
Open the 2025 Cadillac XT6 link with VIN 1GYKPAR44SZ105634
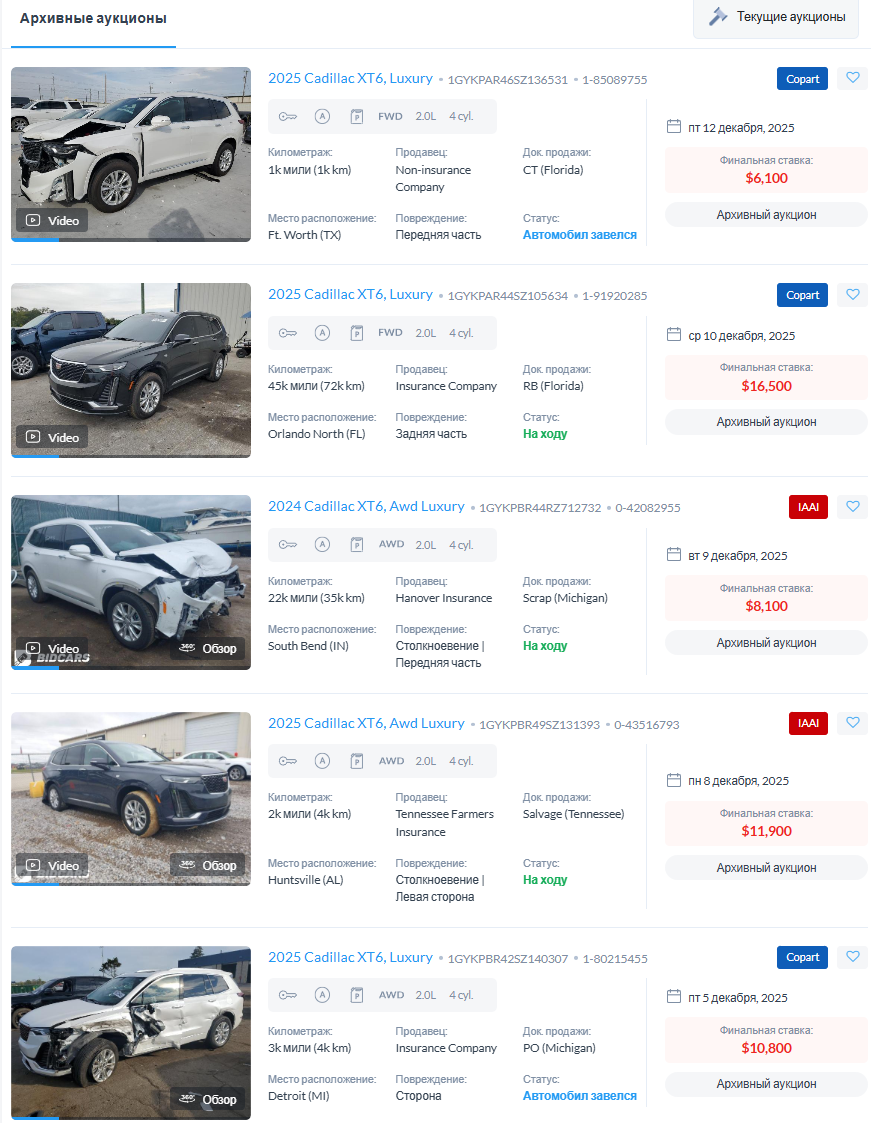tap(350, 294)
